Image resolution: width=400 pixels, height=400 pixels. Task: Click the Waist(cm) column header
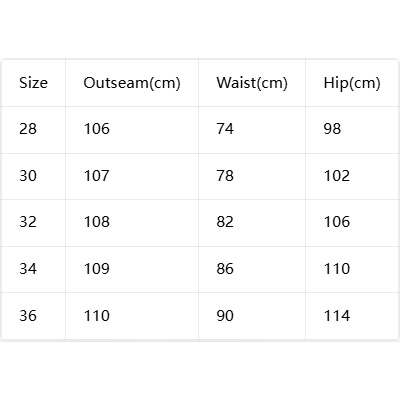pyautogui.click(x=252, y=83)
